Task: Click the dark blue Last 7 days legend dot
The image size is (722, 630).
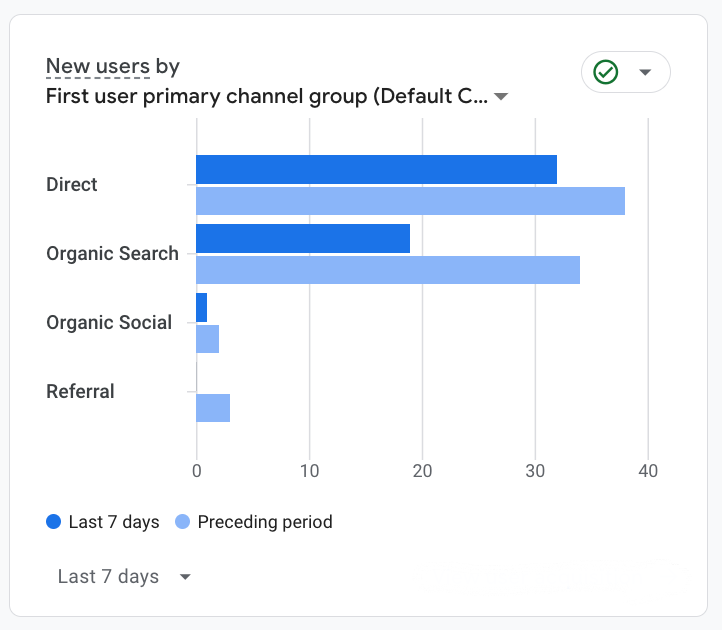Action: (x=54, y=522)
